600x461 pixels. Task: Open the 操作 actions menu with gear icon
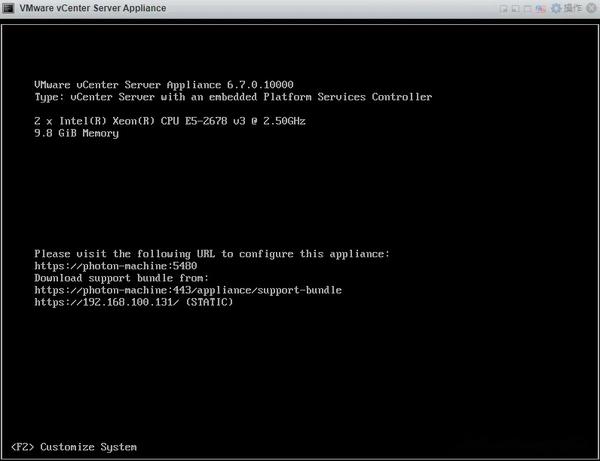pos(566,8)
